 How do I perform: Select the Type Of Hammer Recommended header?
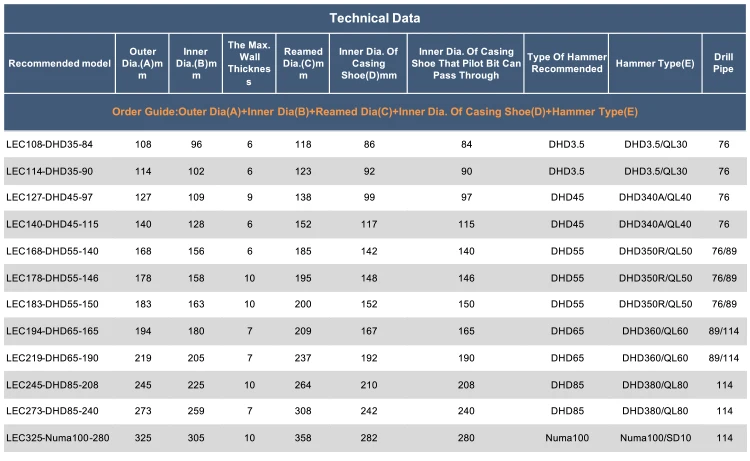(x=566, y=64)
